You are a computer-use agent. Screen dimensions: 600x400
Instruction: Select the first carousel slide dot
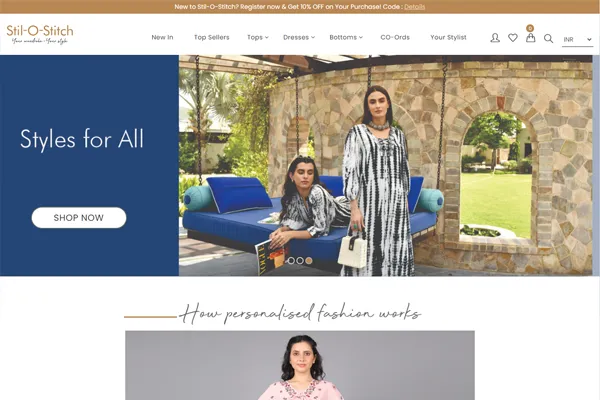[291, 261]
